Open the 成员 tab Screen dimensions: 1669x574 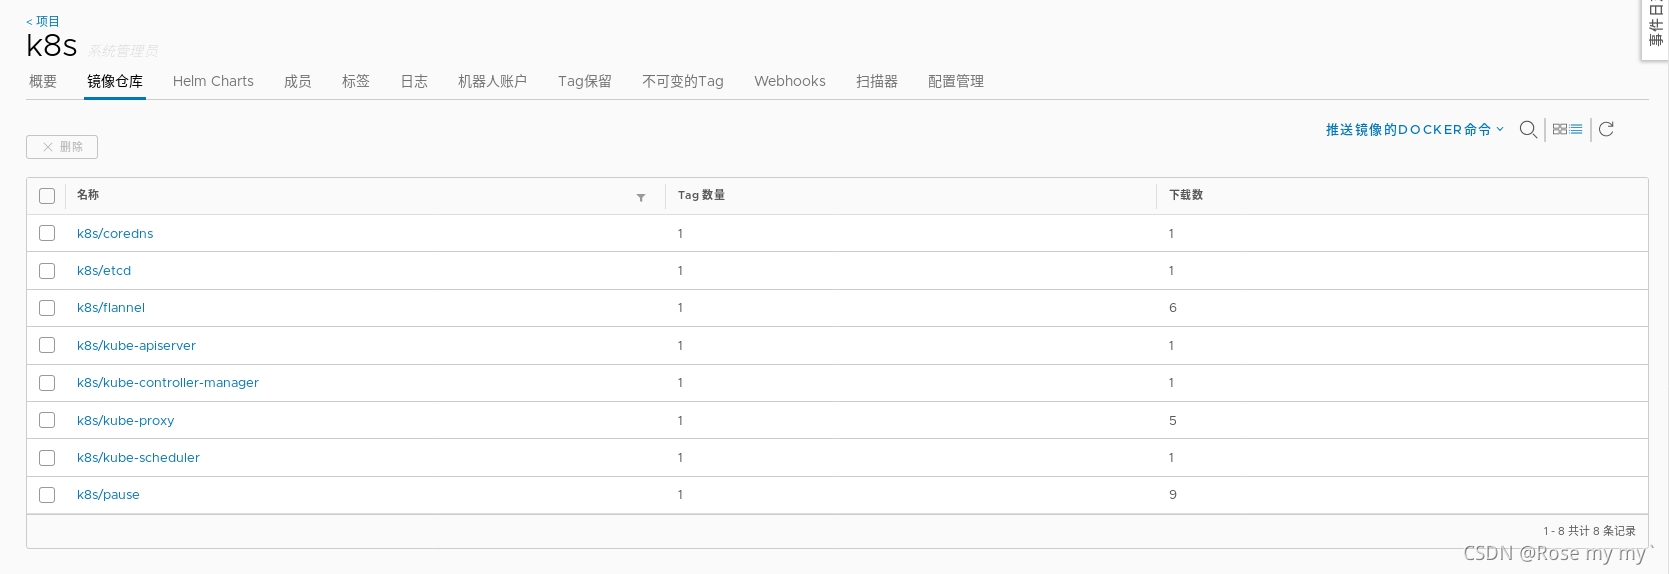click(297, 81)
